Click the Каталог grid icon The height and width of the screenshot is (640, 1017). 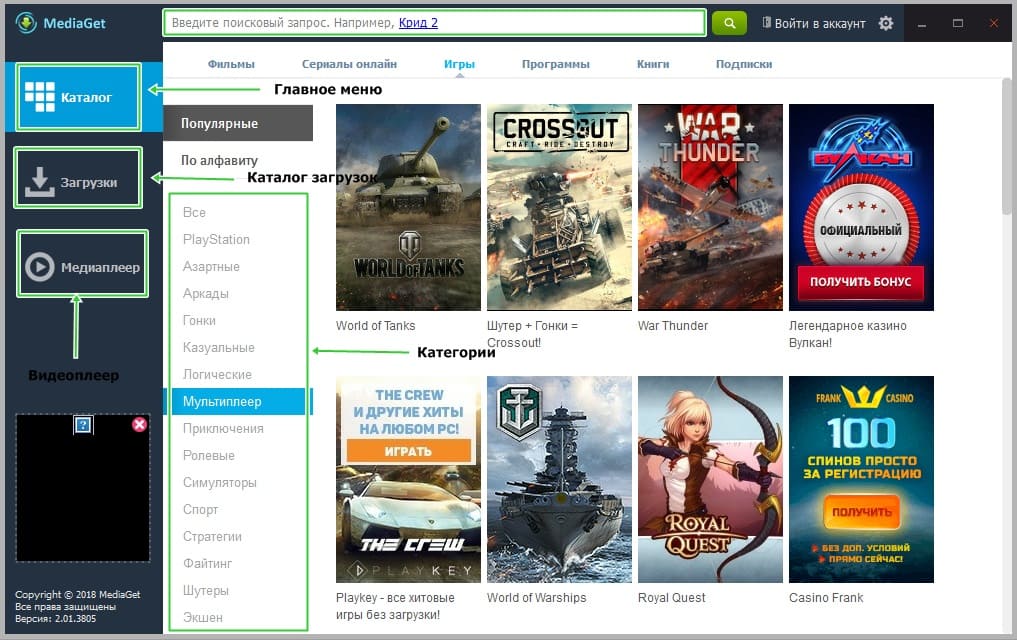(x=40, y=97)
